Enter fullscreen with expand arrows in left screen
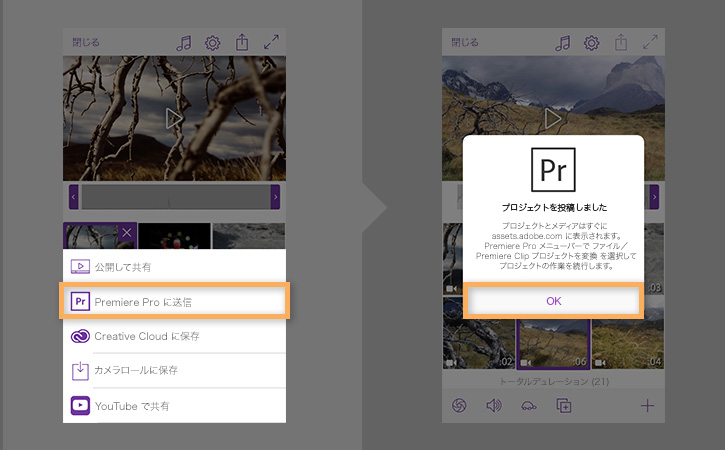 point(271,42)
